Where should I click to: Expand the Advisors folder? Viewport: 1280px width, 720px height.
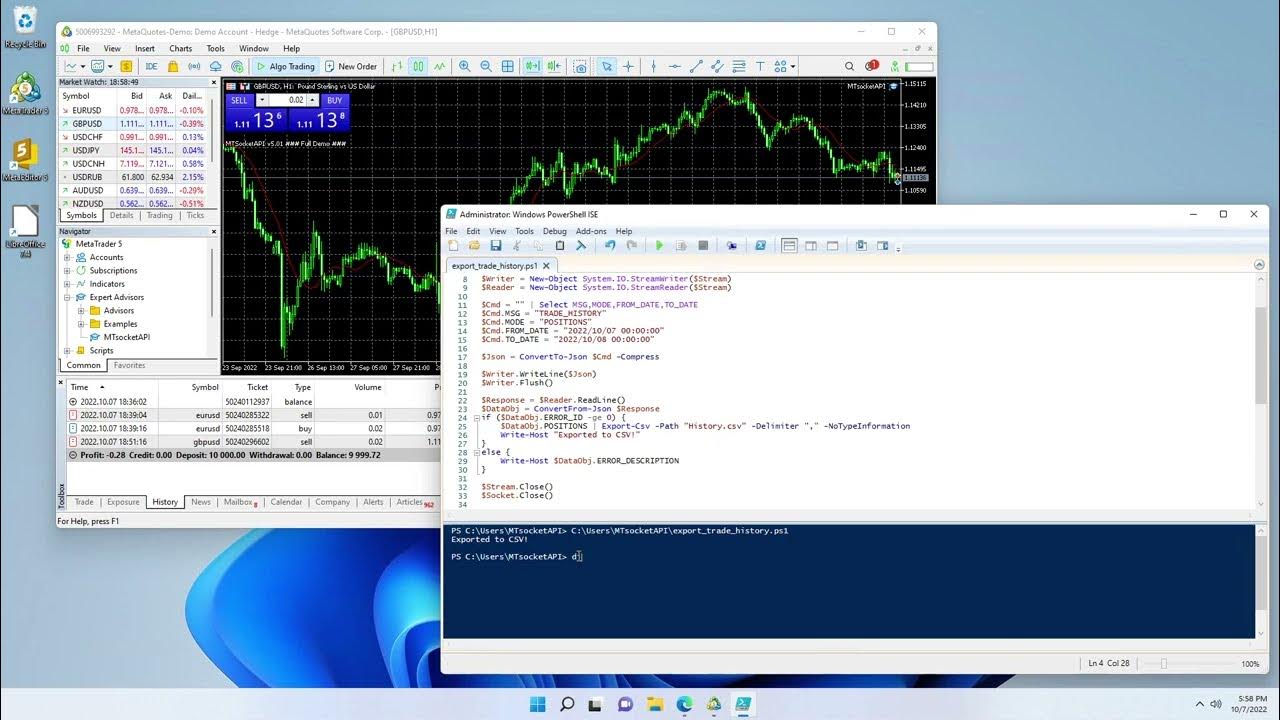[x=82, y=310]
